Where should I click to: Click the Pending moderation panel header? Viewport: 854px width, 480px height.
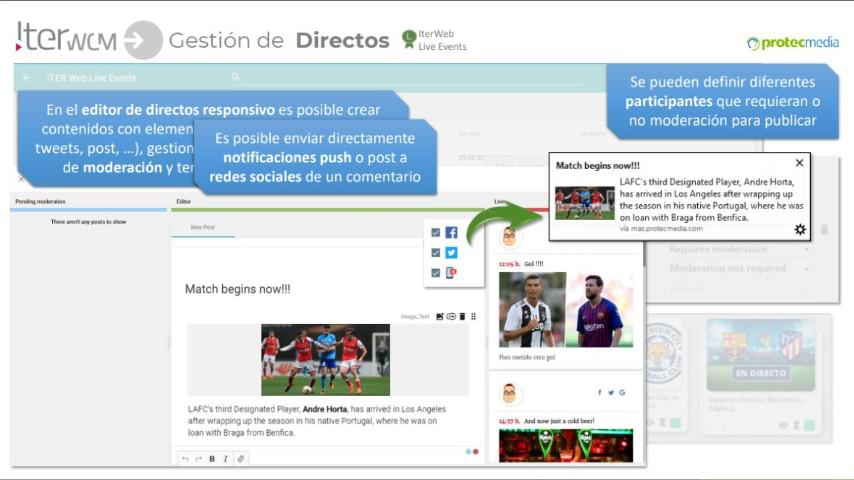coord(40,202)
